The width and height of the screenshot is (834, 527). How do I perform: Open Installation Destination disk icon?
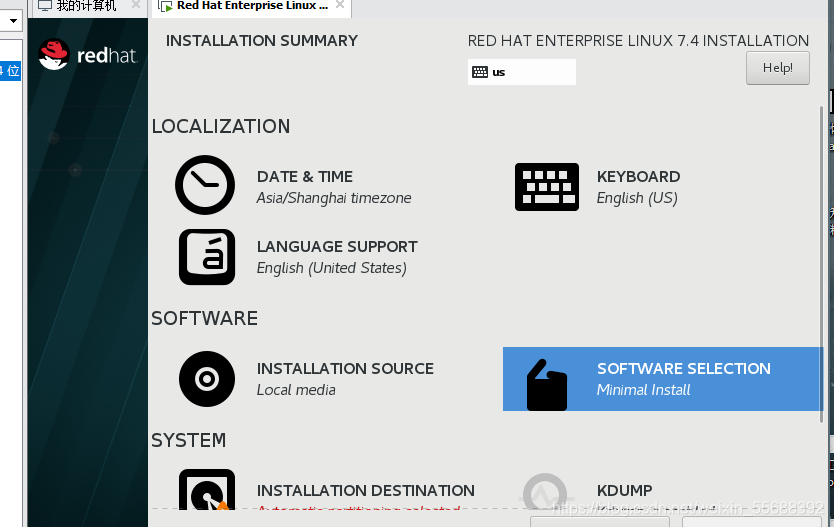pyautogui.click(x=207, y=489)
